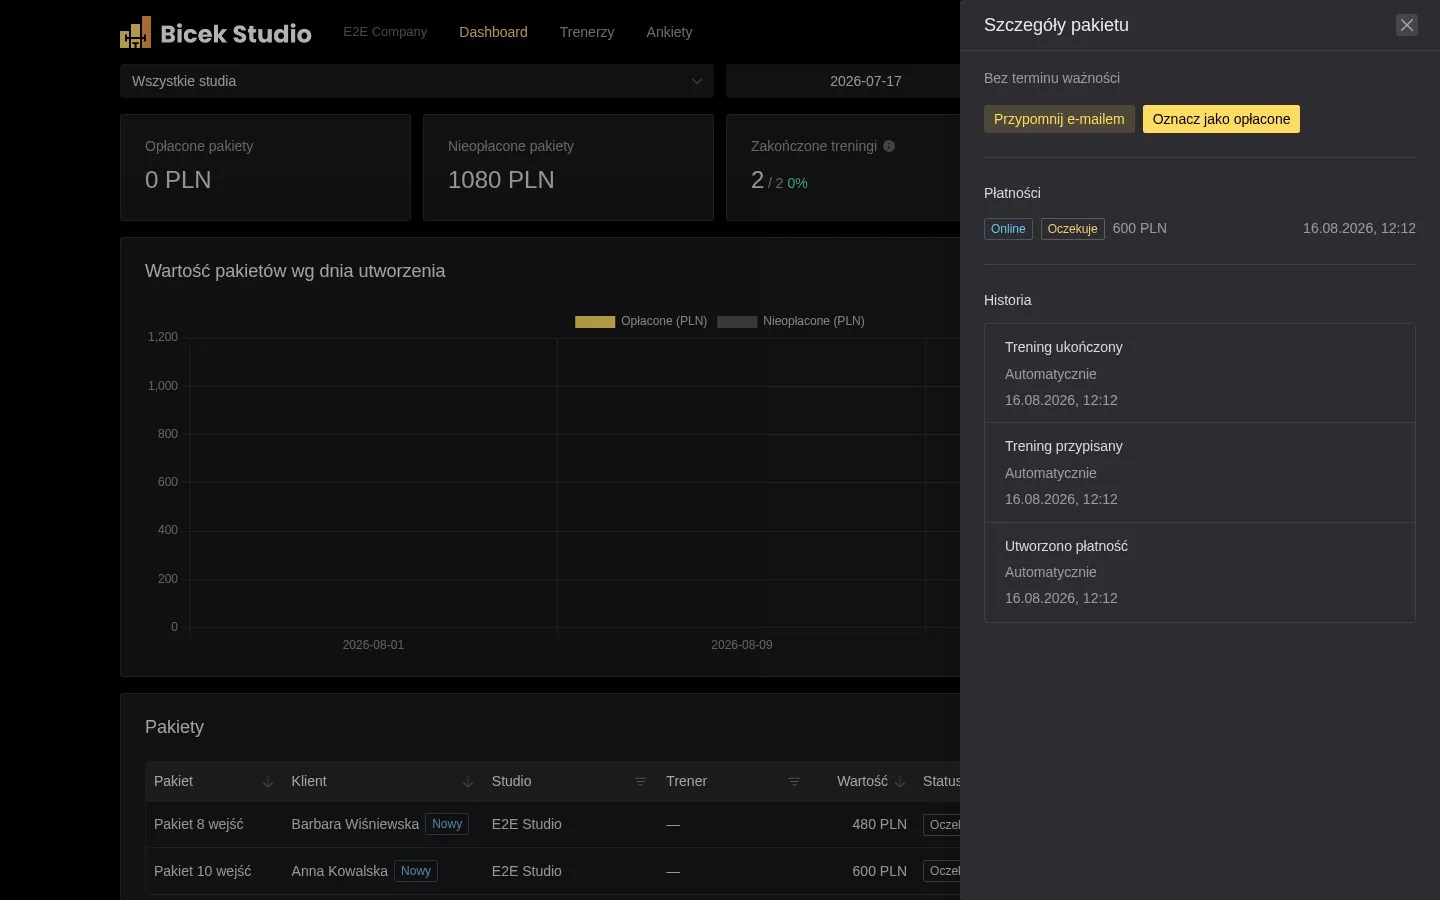Screen dimensions: 1440x900
Task: Click E2E Studio in the Anna Kowalska row
Action: pyautogui.click(x=527, y=871)
